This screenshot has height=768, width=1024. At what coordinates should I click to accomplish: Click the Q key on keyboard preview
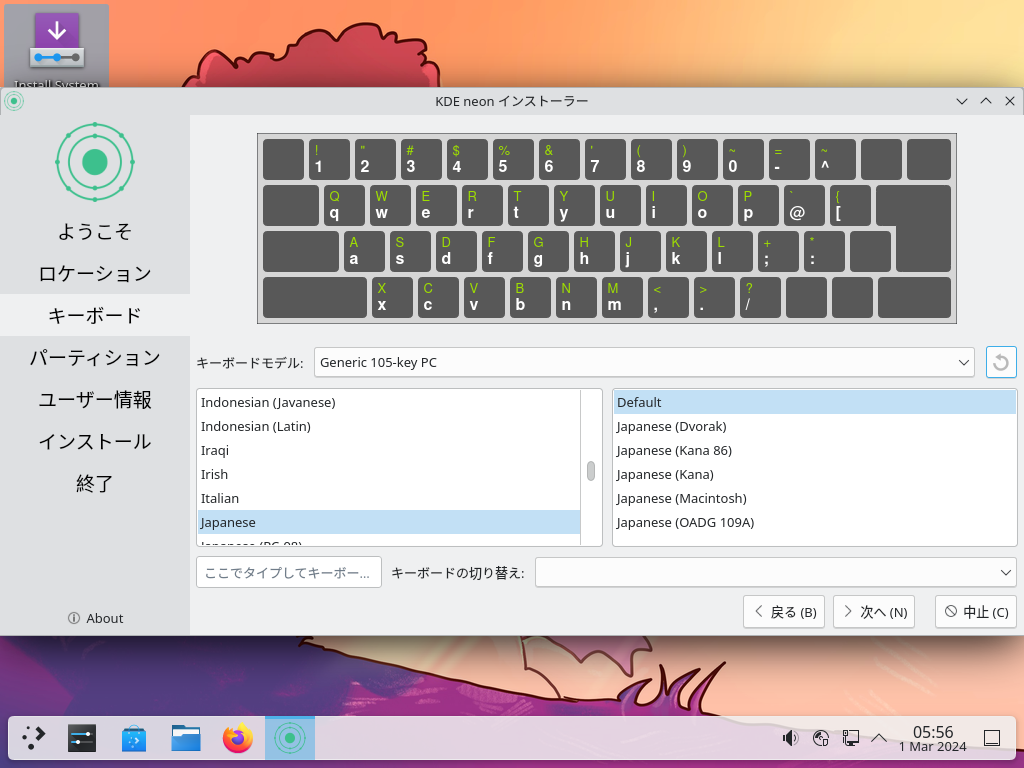click(344, 205)
